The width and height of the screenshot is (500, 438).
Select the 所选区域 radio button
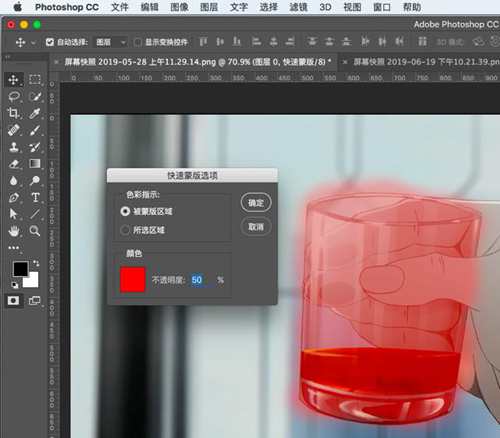click(x=125, y=230)
